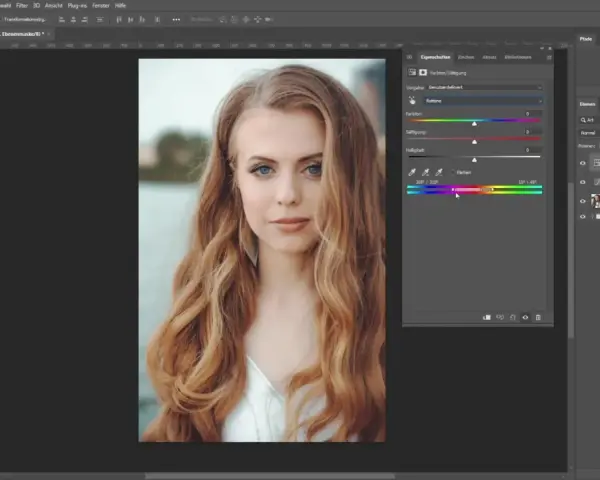Screen dimensions: 600x480
Task: Click the clip to layer icon
Action: click(487, 317)
